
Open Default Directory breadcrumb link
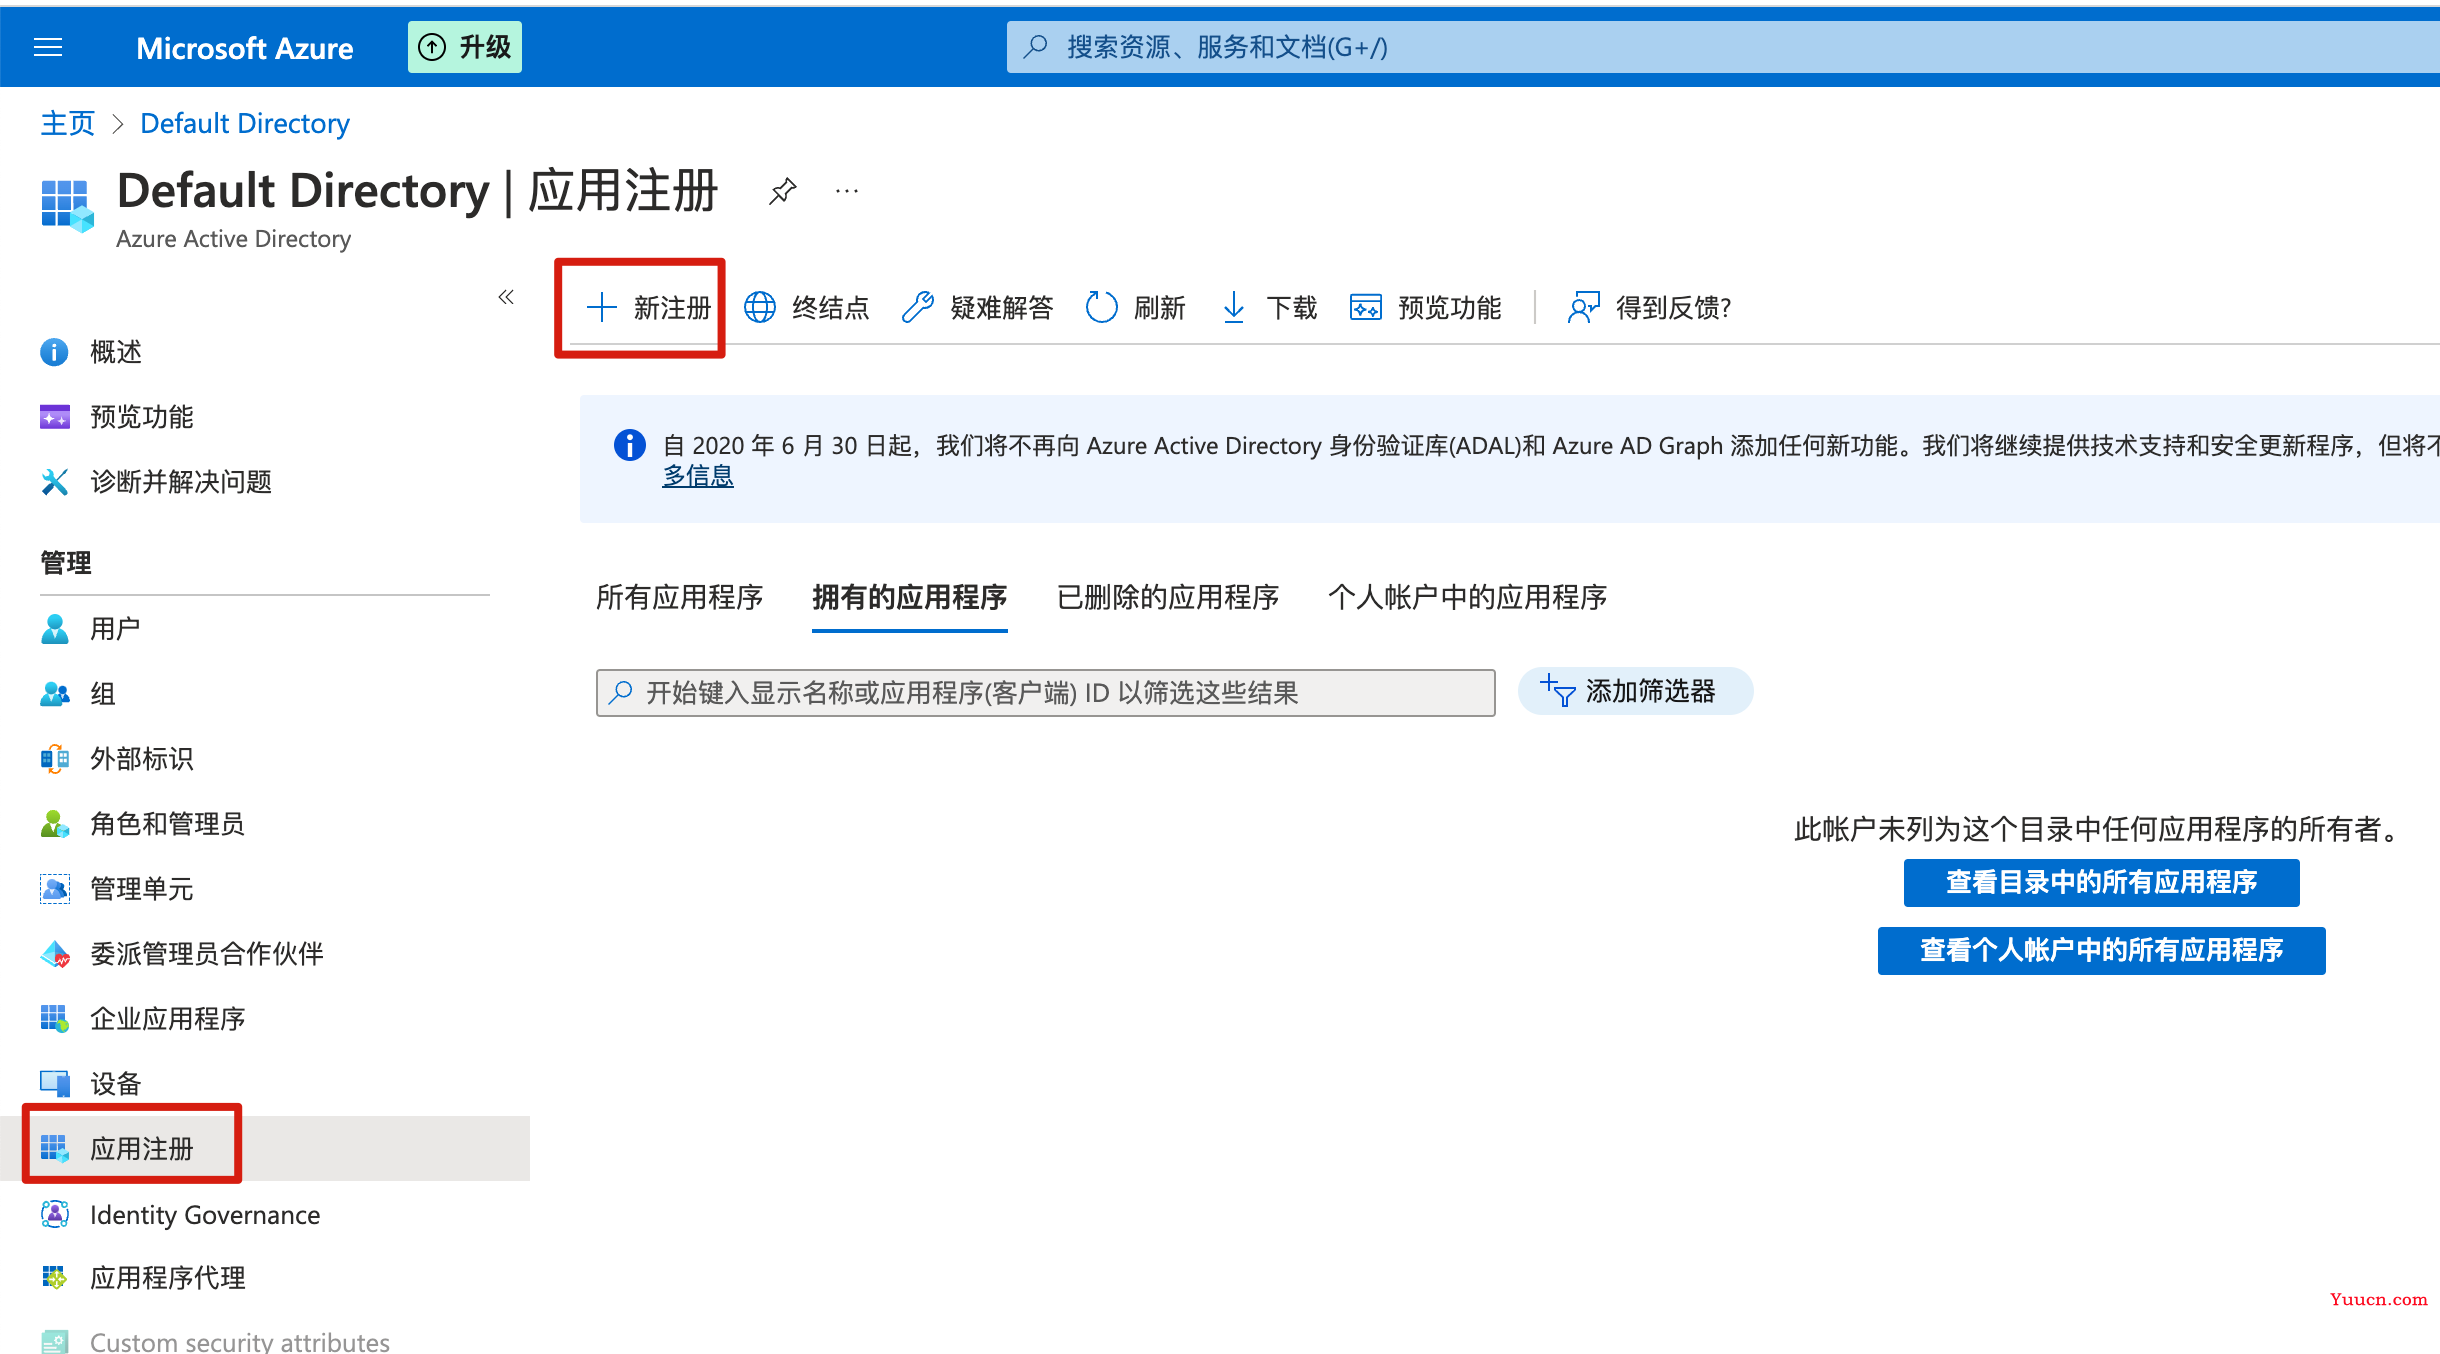pos(245,123)
